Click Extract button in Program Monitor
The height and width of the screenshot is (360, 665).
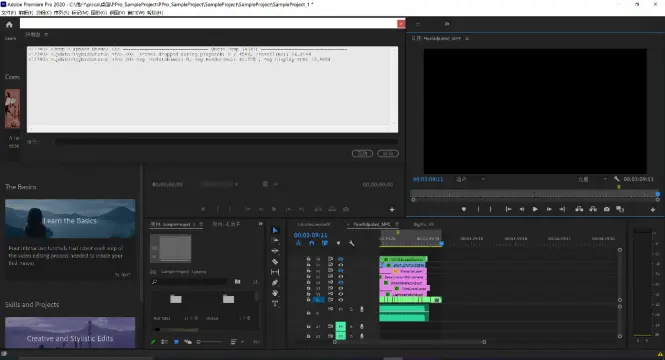coord(593,209)
